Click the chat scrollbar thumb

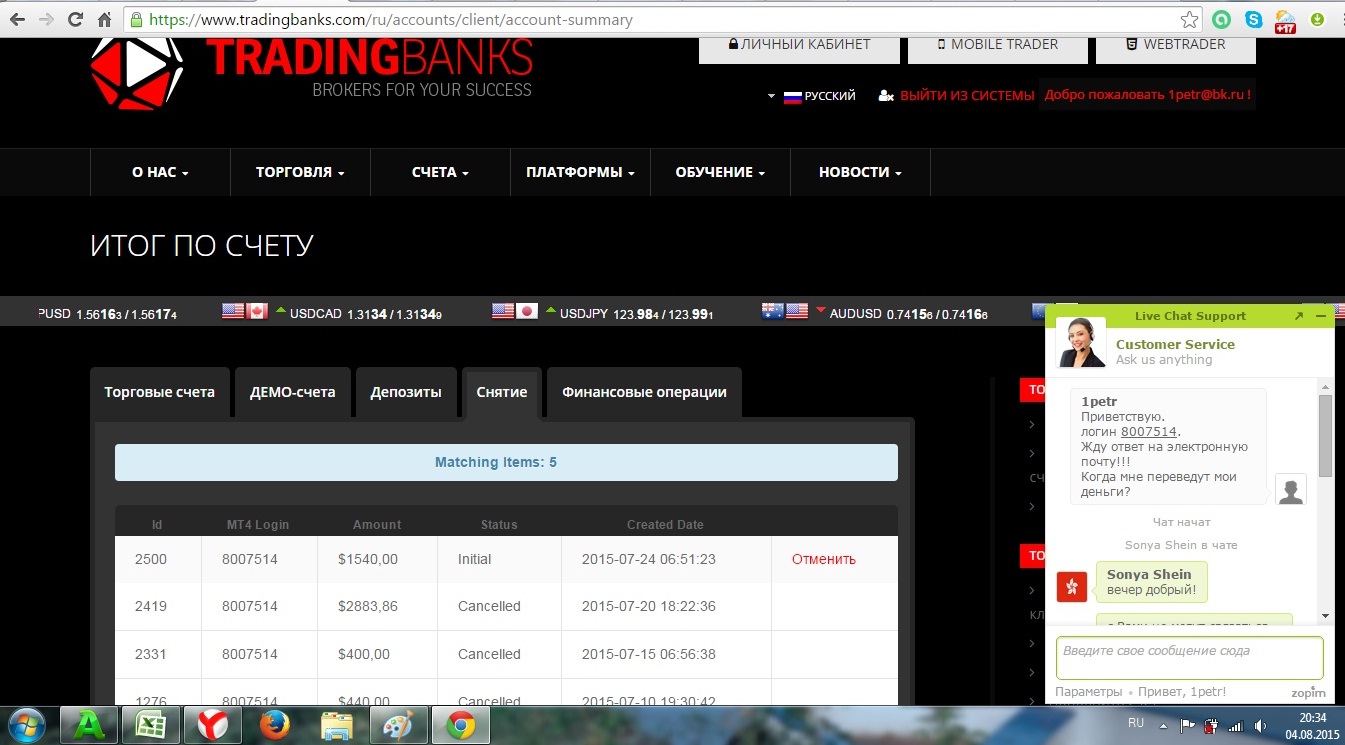(1325, 435)
